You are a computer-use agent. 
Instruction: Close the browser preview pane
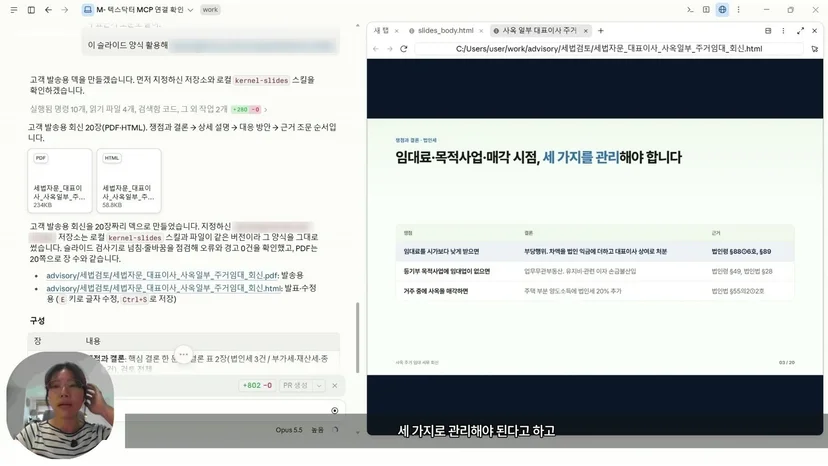pos(814,31)
